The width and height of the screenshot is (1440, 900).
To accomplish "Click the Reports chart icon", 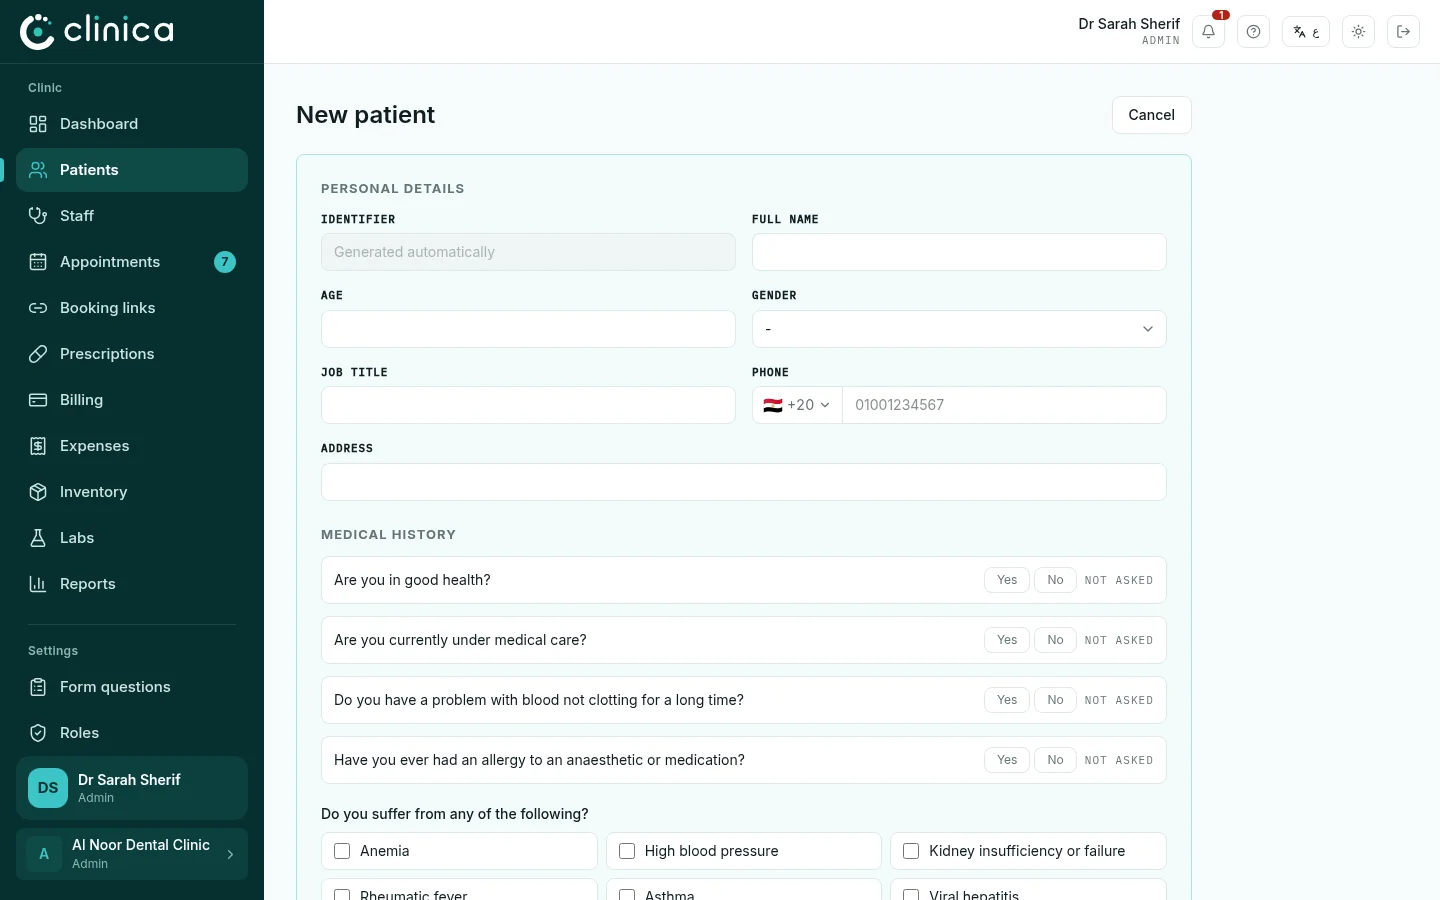I will 38,584.
